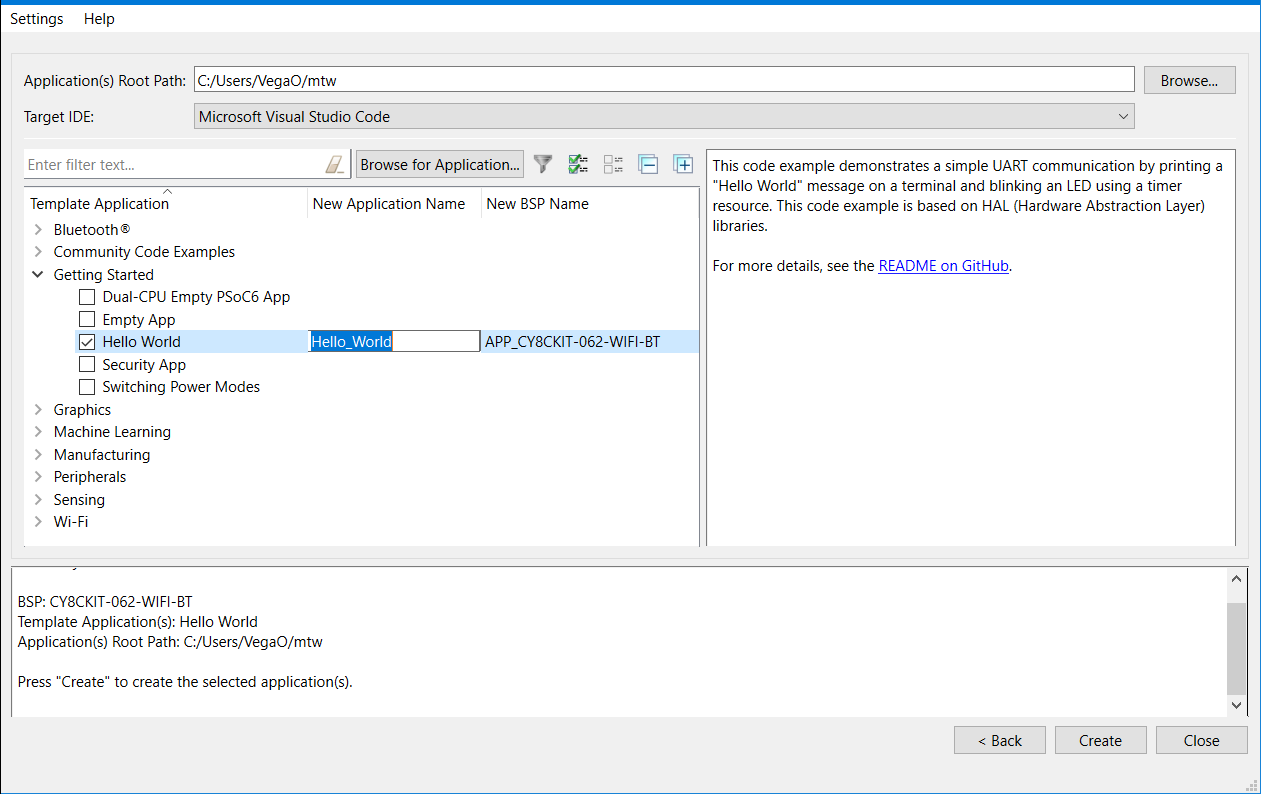Click the Hello_World application name field
The image size is (1261, 794).
395,342
